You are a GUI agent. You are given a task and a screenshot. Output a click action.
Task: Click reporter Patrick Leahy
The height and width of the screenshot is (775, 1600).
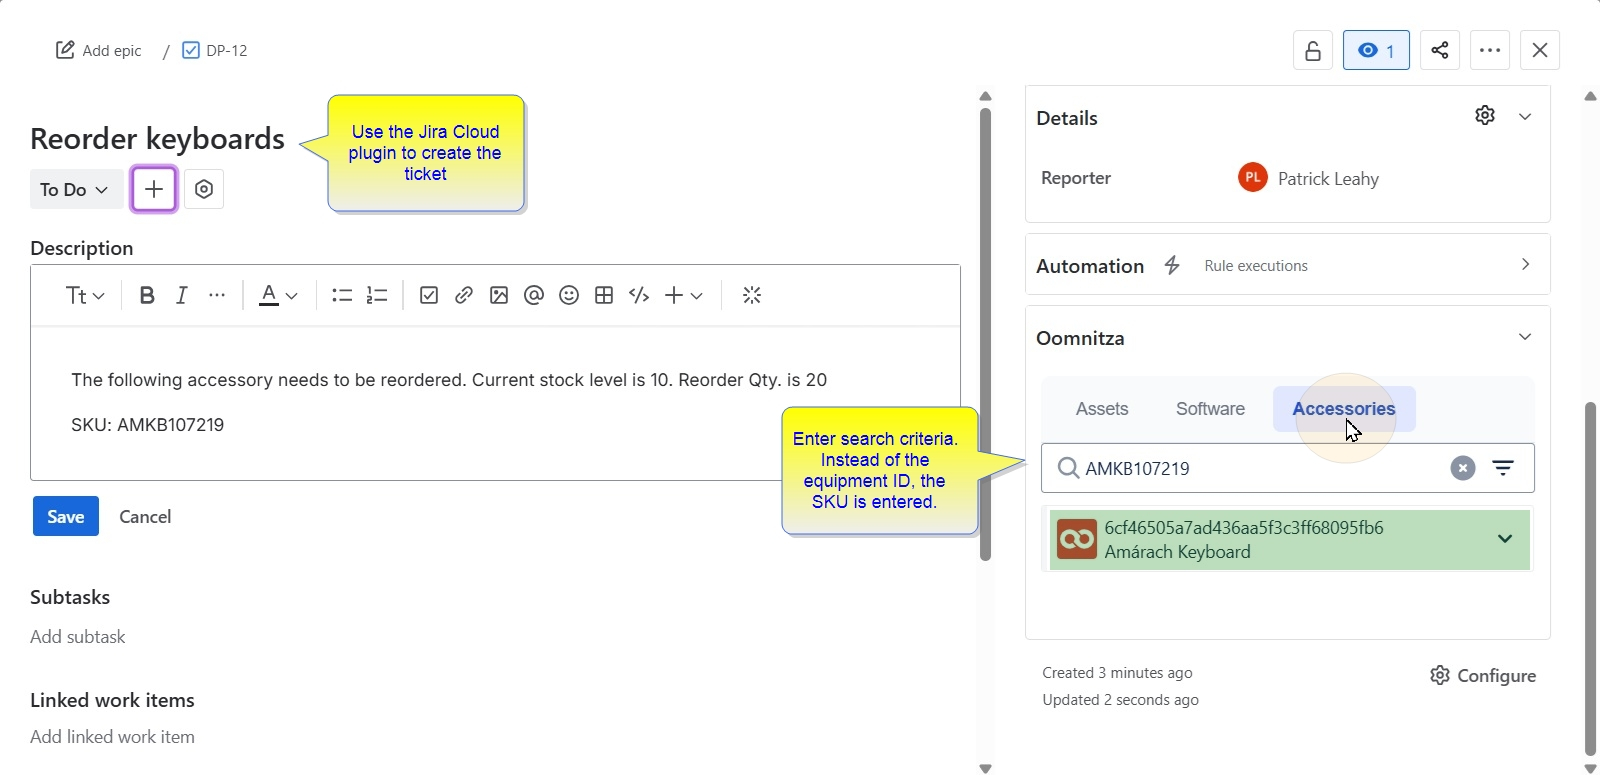[x=1309, y=178]
